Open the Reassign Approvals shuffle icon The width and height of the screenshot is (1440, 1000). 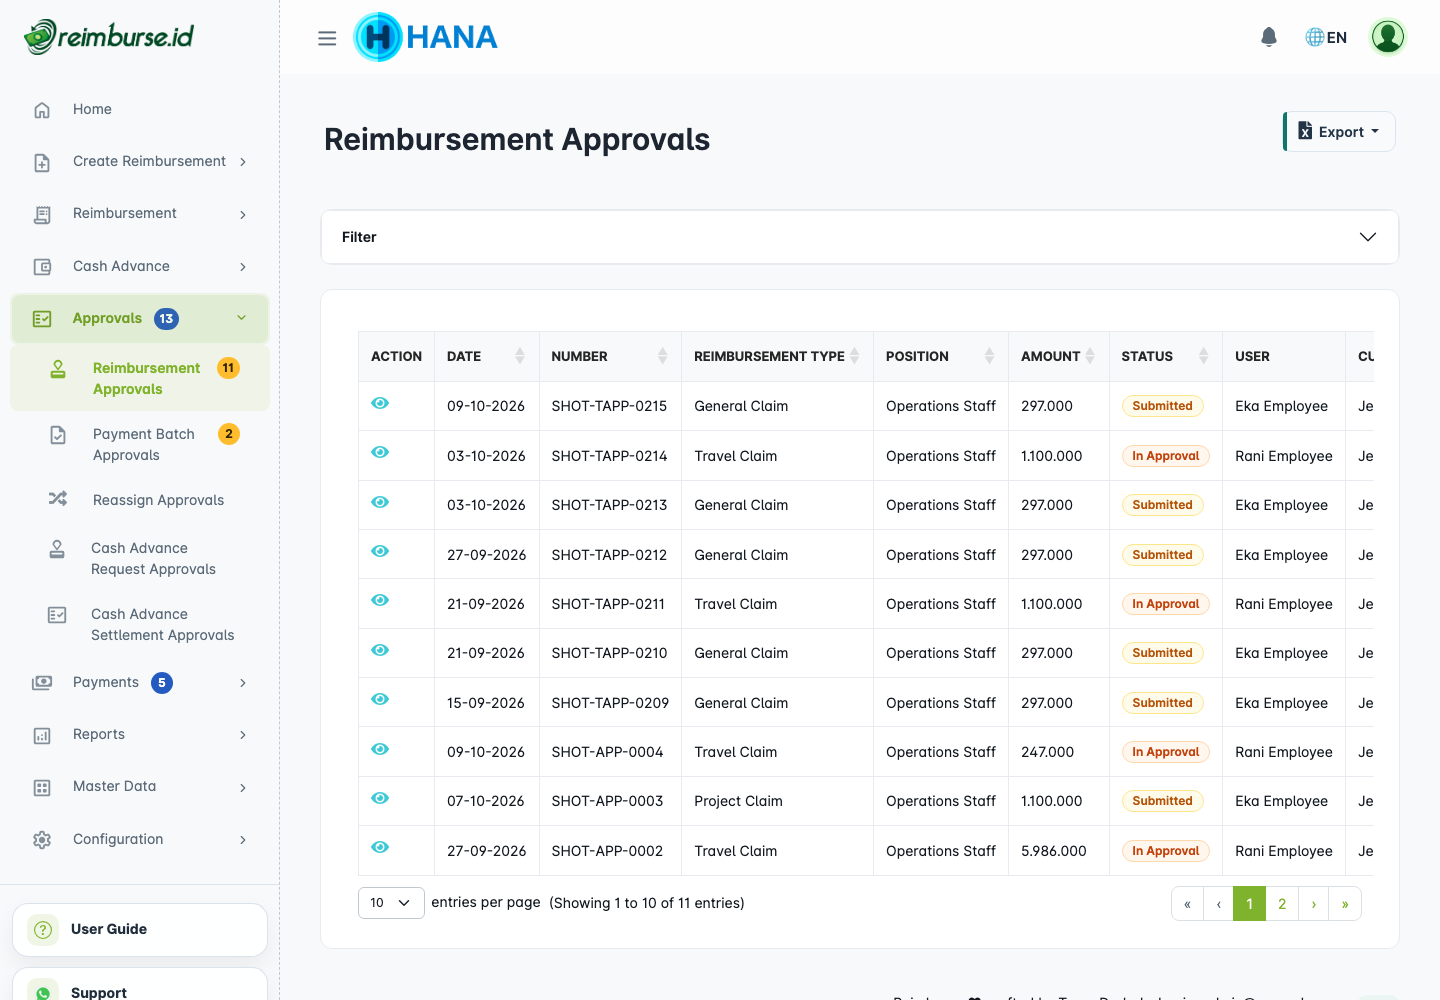click(58, 498)
